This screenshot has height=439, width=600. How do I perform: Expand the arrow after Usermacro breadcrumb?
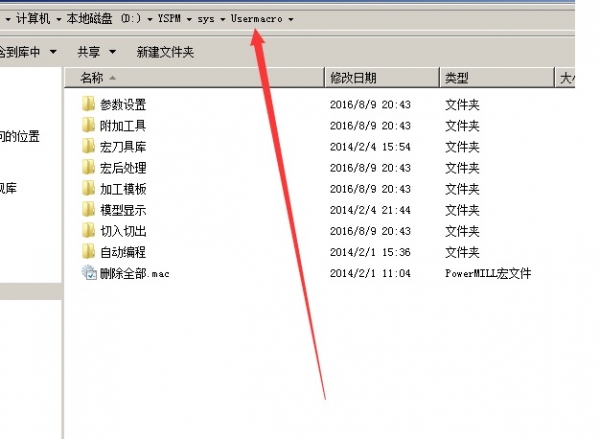click(291, 19)
